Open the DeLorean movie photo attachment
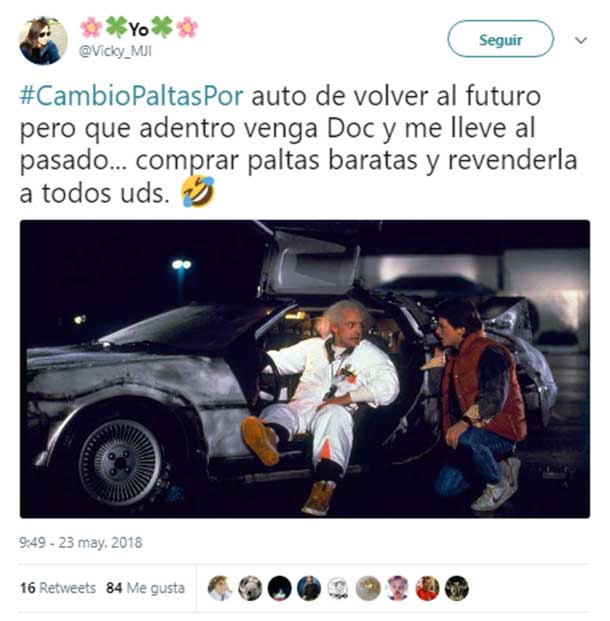Image resolution: width=610 pixels, height=621 pixels. (x=305, y=369)
